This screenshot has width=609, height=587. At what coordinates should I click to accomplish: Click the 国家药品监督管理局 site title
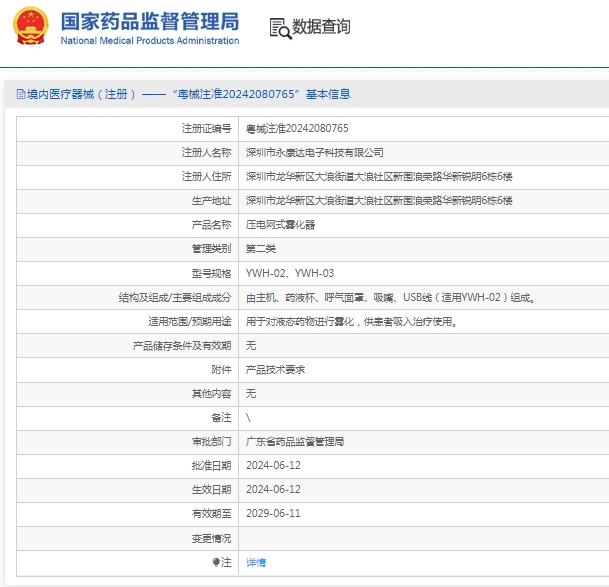tap(150, 21)
